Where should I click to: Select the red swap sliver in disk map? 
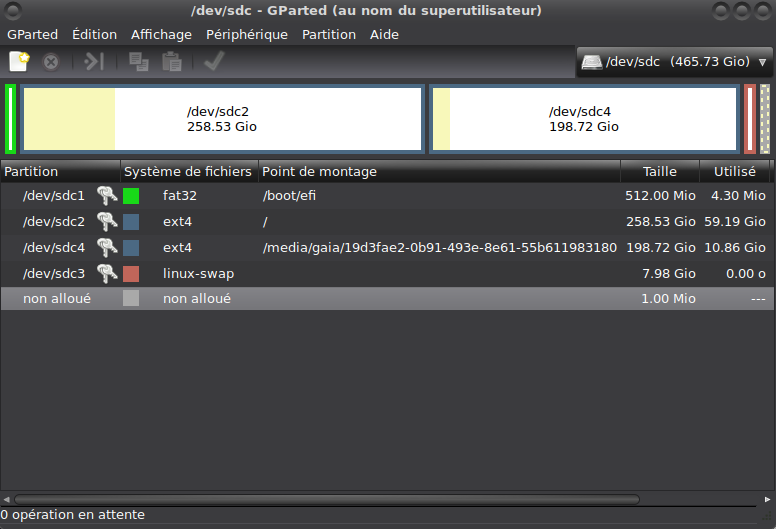pyautogui.click(x=750, y=119)
